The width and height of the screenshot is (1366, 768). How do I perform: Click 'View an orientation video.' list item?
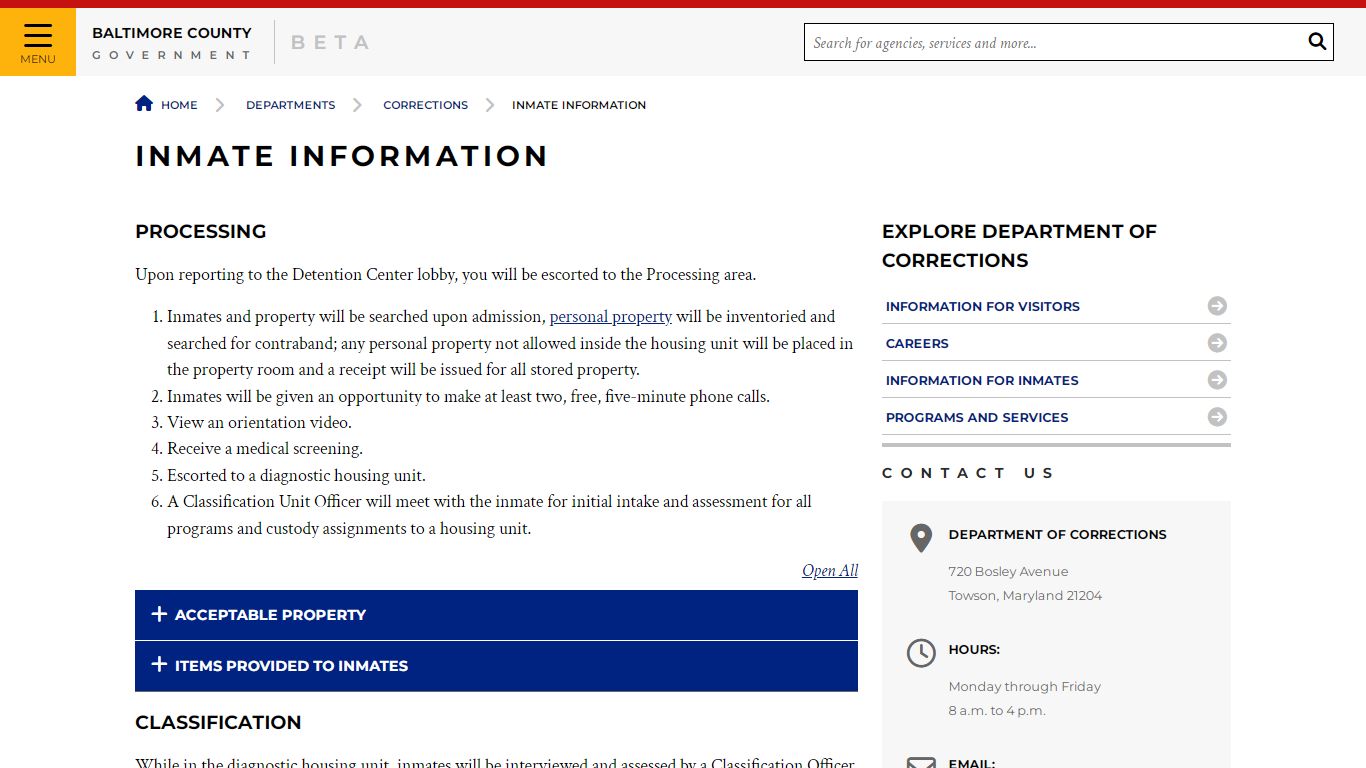click(259, 422)
